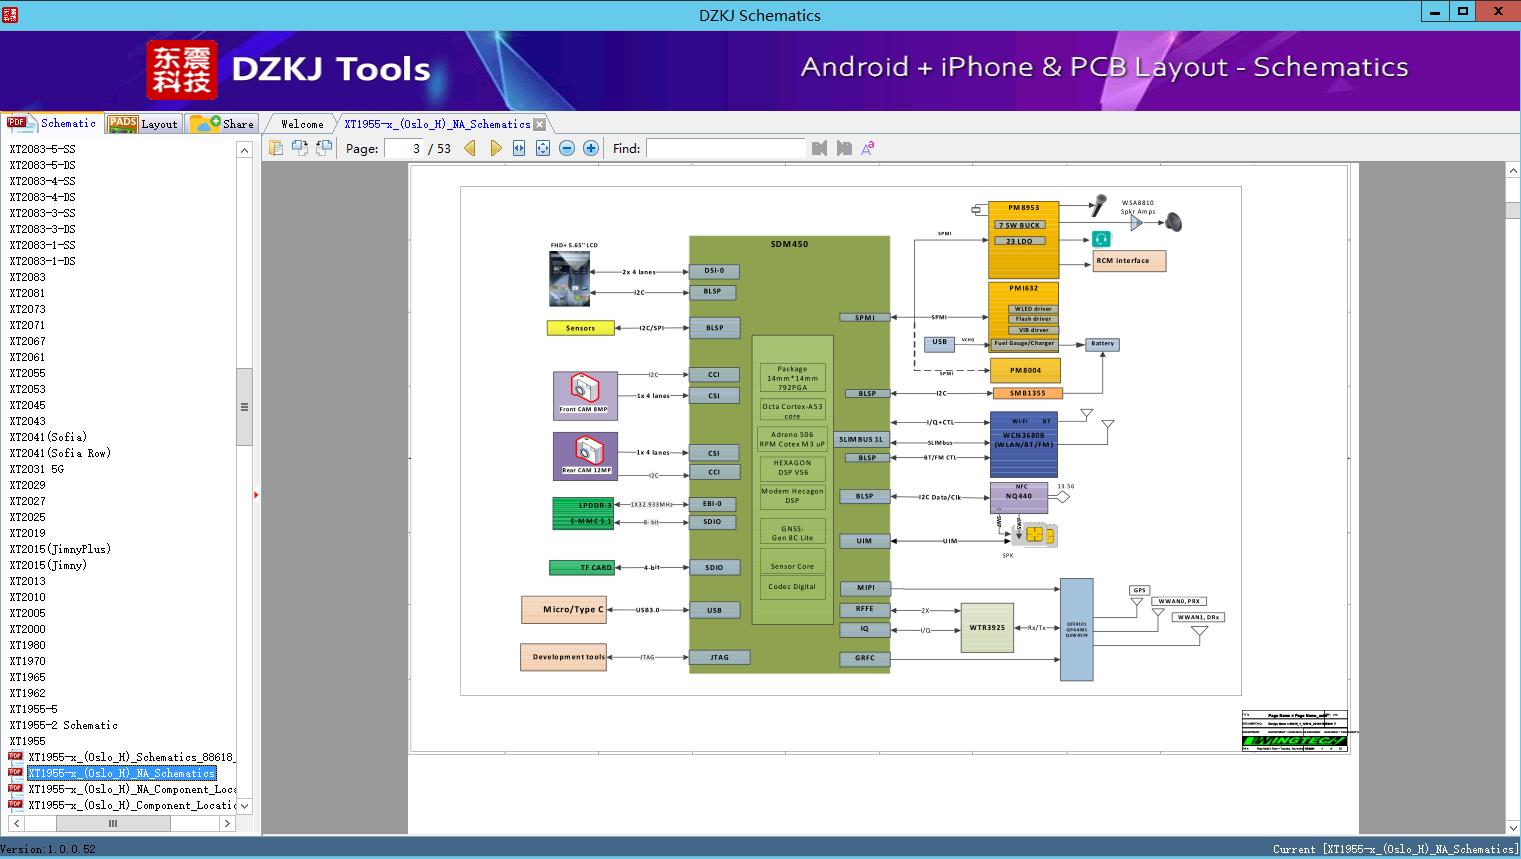Select the XT2031 5G model entry
This screenshot has width=1521, height=859.
tap(36, 469)
